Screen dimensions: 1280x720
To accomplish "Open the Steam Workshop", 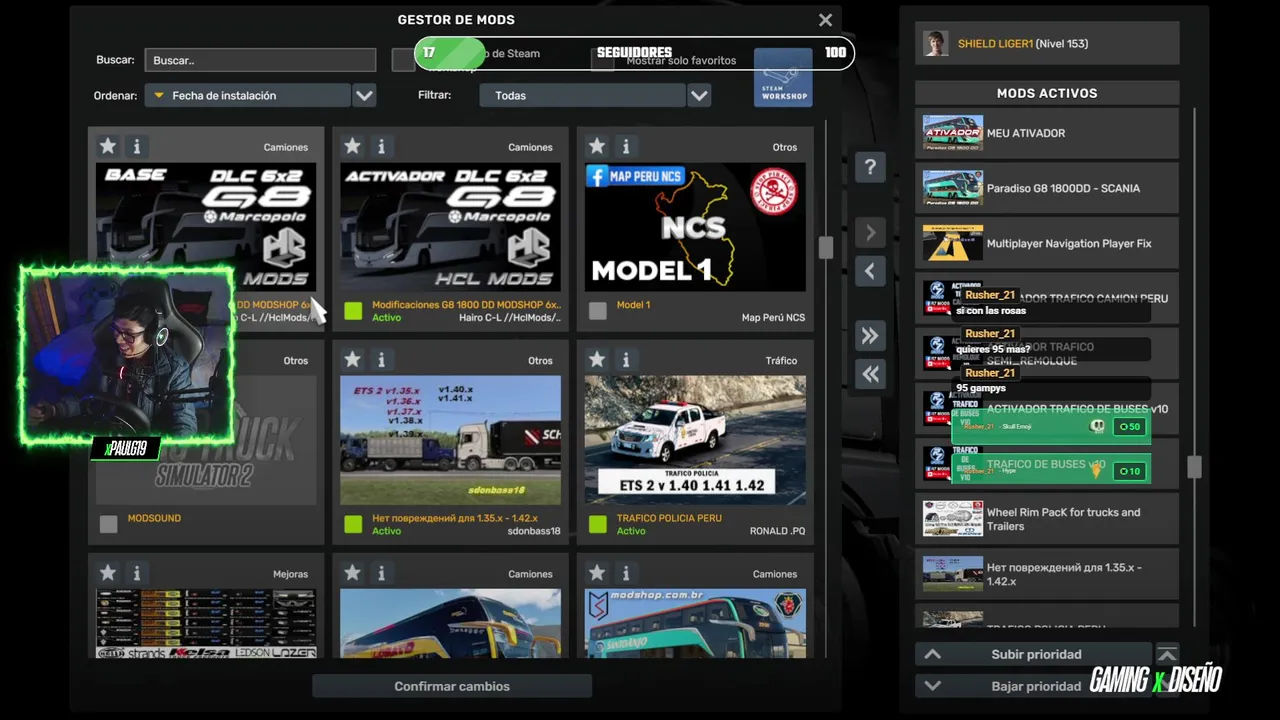I will click(x=783, y=78).
